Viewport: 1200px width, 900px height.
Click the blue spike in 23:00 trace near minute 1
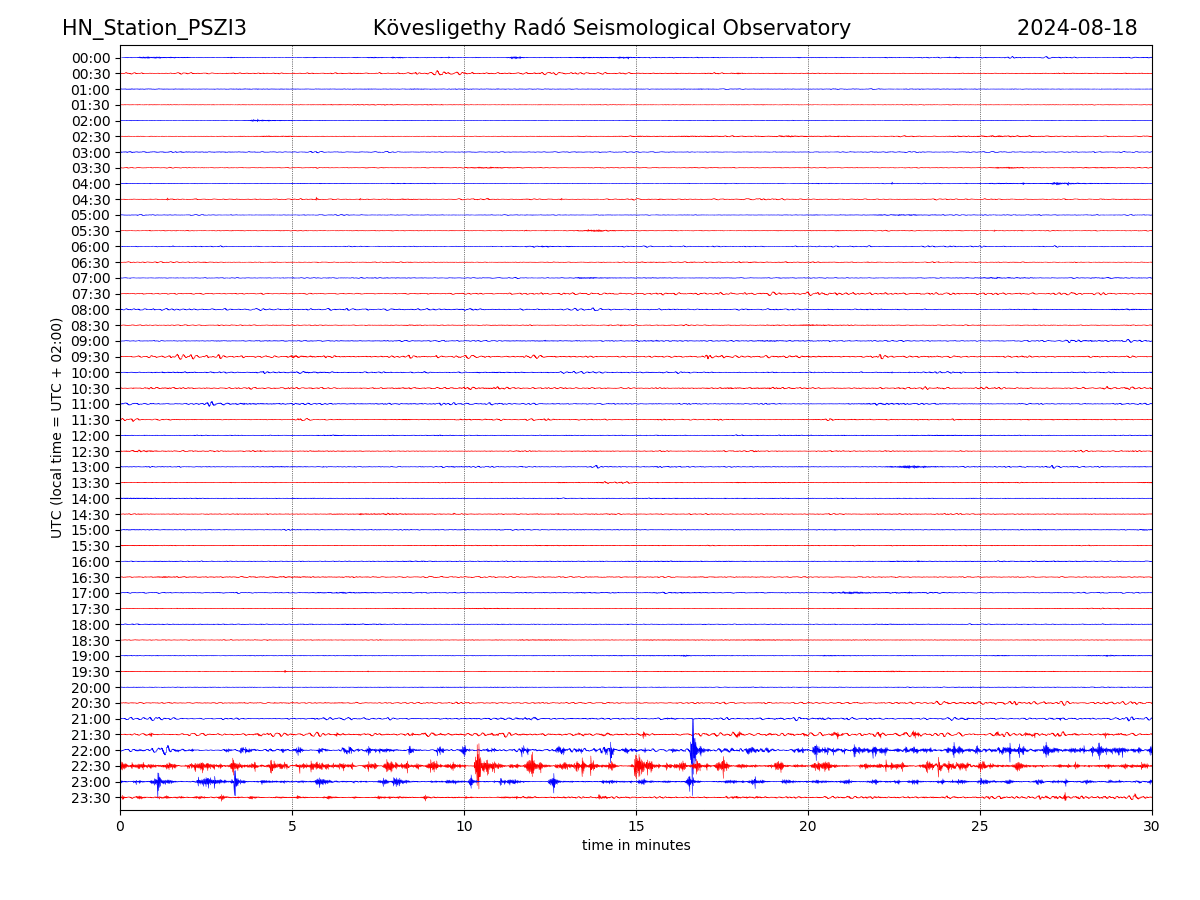pos(158,782)
